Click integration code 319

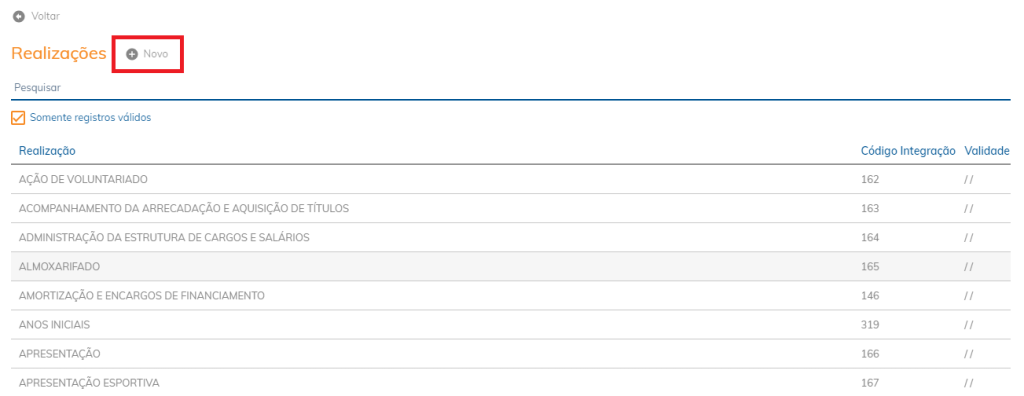pyautogui.click(x=870, y=325)
